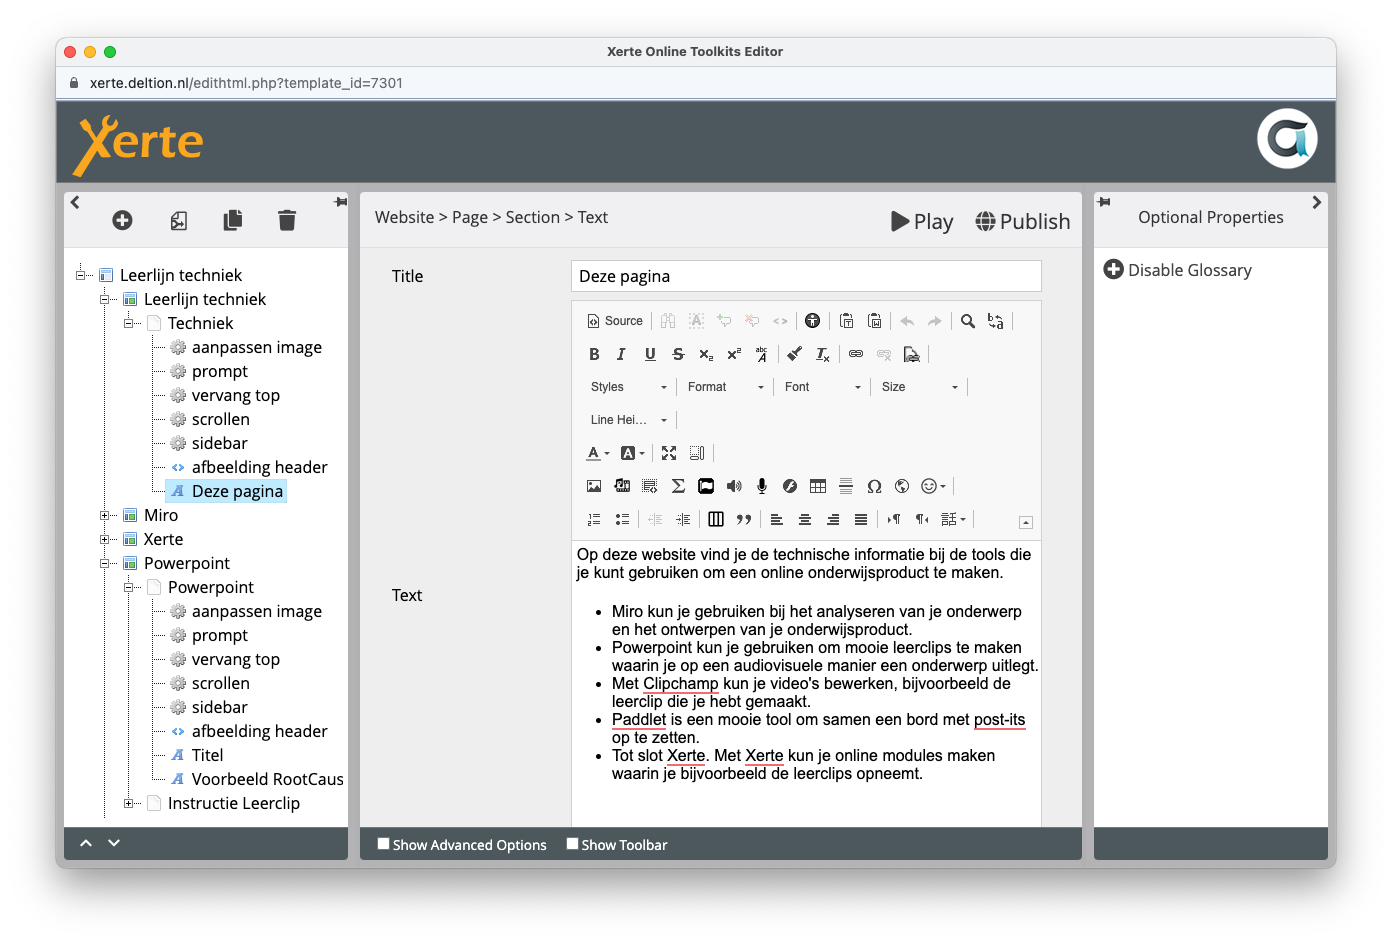Image resolution: width=1392 pixels, height=942 pixels.
Task: Collapse the right properties panel chevron
Action: coord(1317,202)
